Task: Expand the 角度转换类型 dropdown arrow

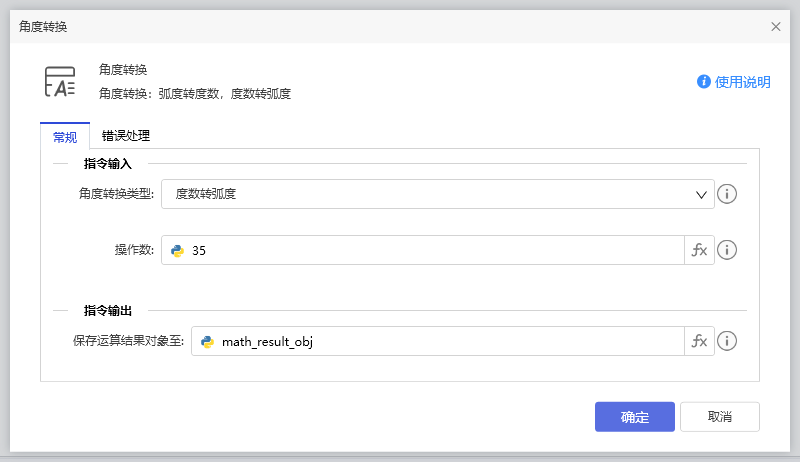Action: [702, 194]
